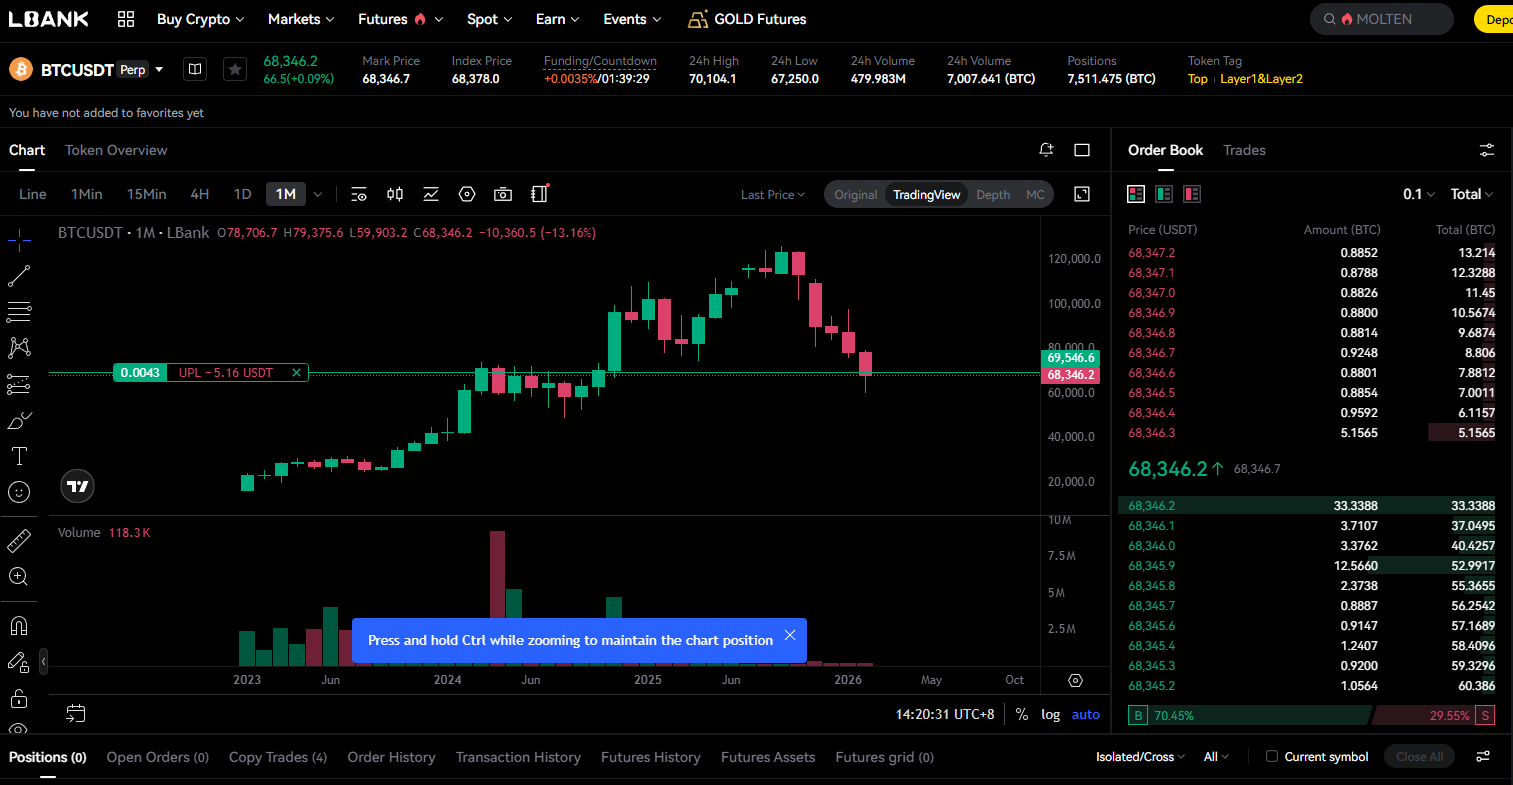Open chart settings hexagon icon
This screenshot has width=1513, height=785.
point(467,194)
